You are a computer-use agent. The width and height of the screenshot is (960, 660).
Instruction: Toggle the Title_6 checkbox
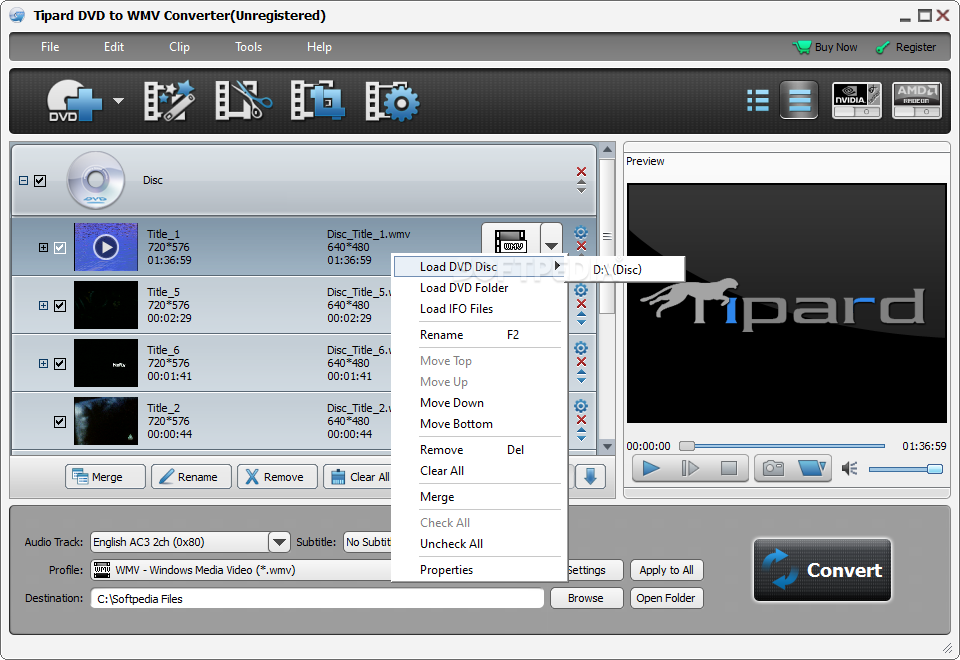click(60, 364)
